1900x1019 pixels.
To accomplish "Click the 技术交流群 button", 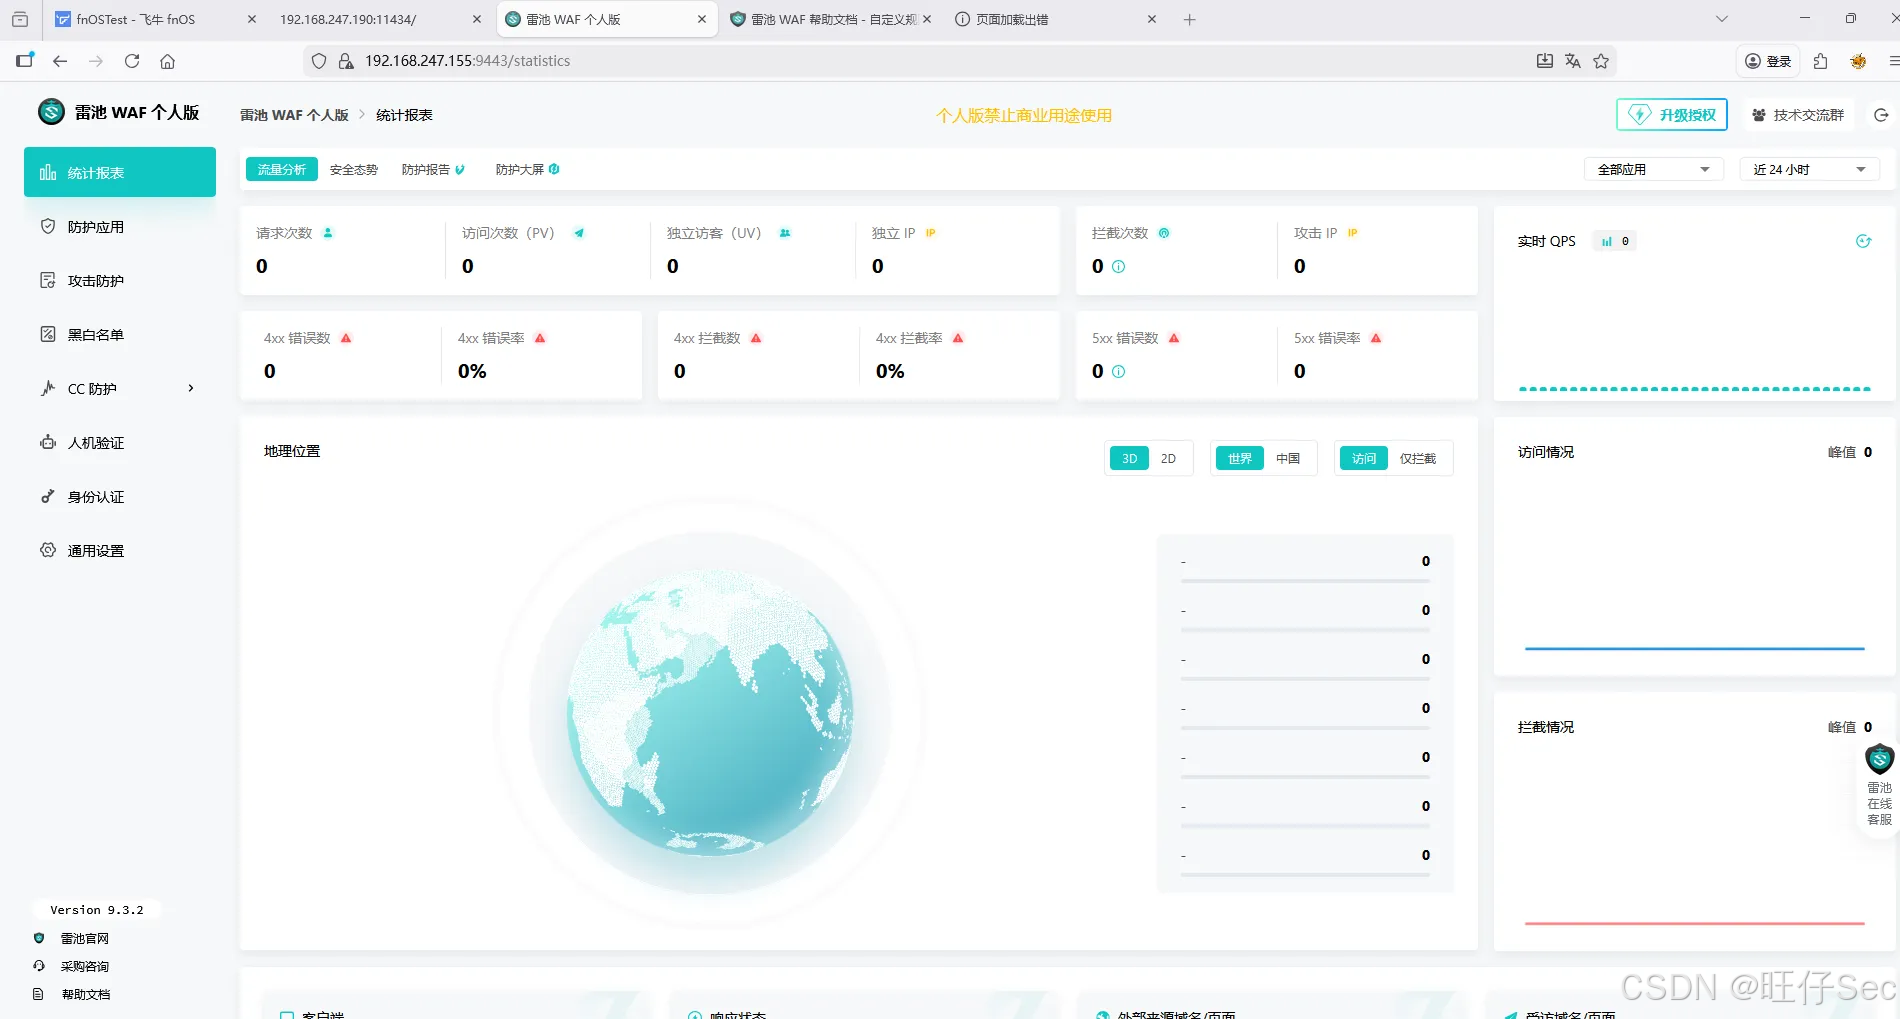I will point(1797,115).
